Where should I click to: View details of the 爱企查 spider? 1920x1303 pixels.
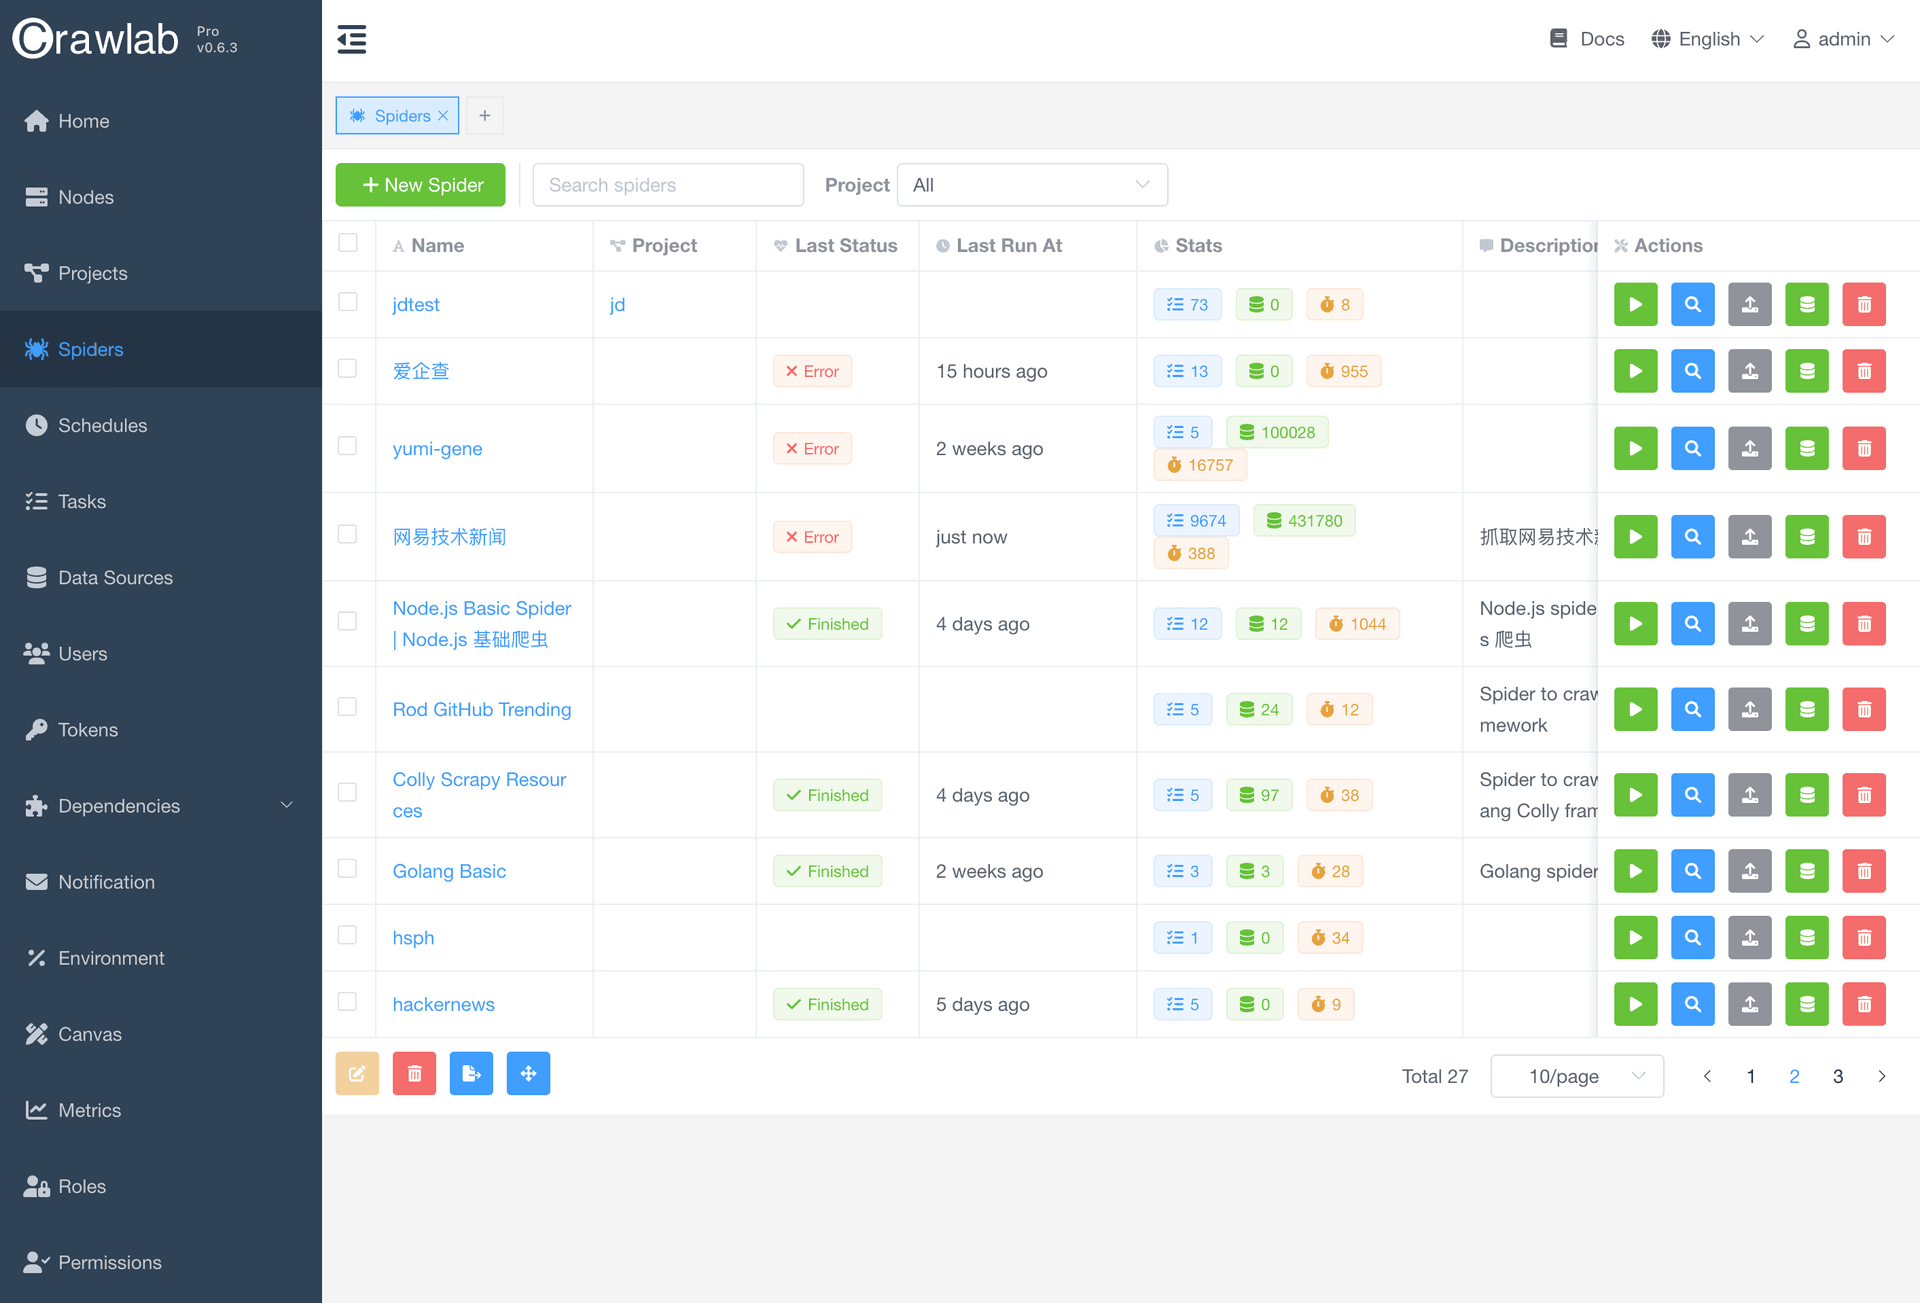click(x=1692, y=371)
